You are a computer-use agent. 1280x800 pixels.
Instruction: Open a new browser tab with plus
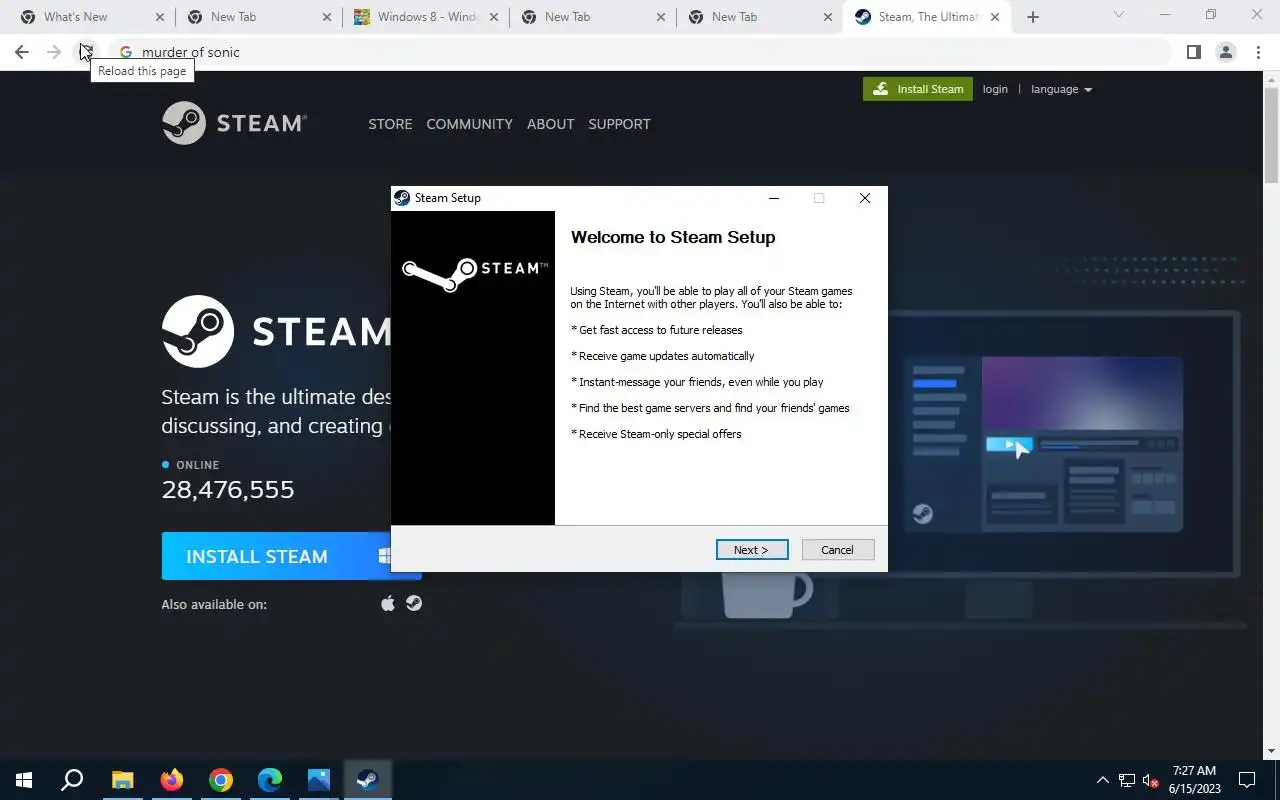point(1033,17)
